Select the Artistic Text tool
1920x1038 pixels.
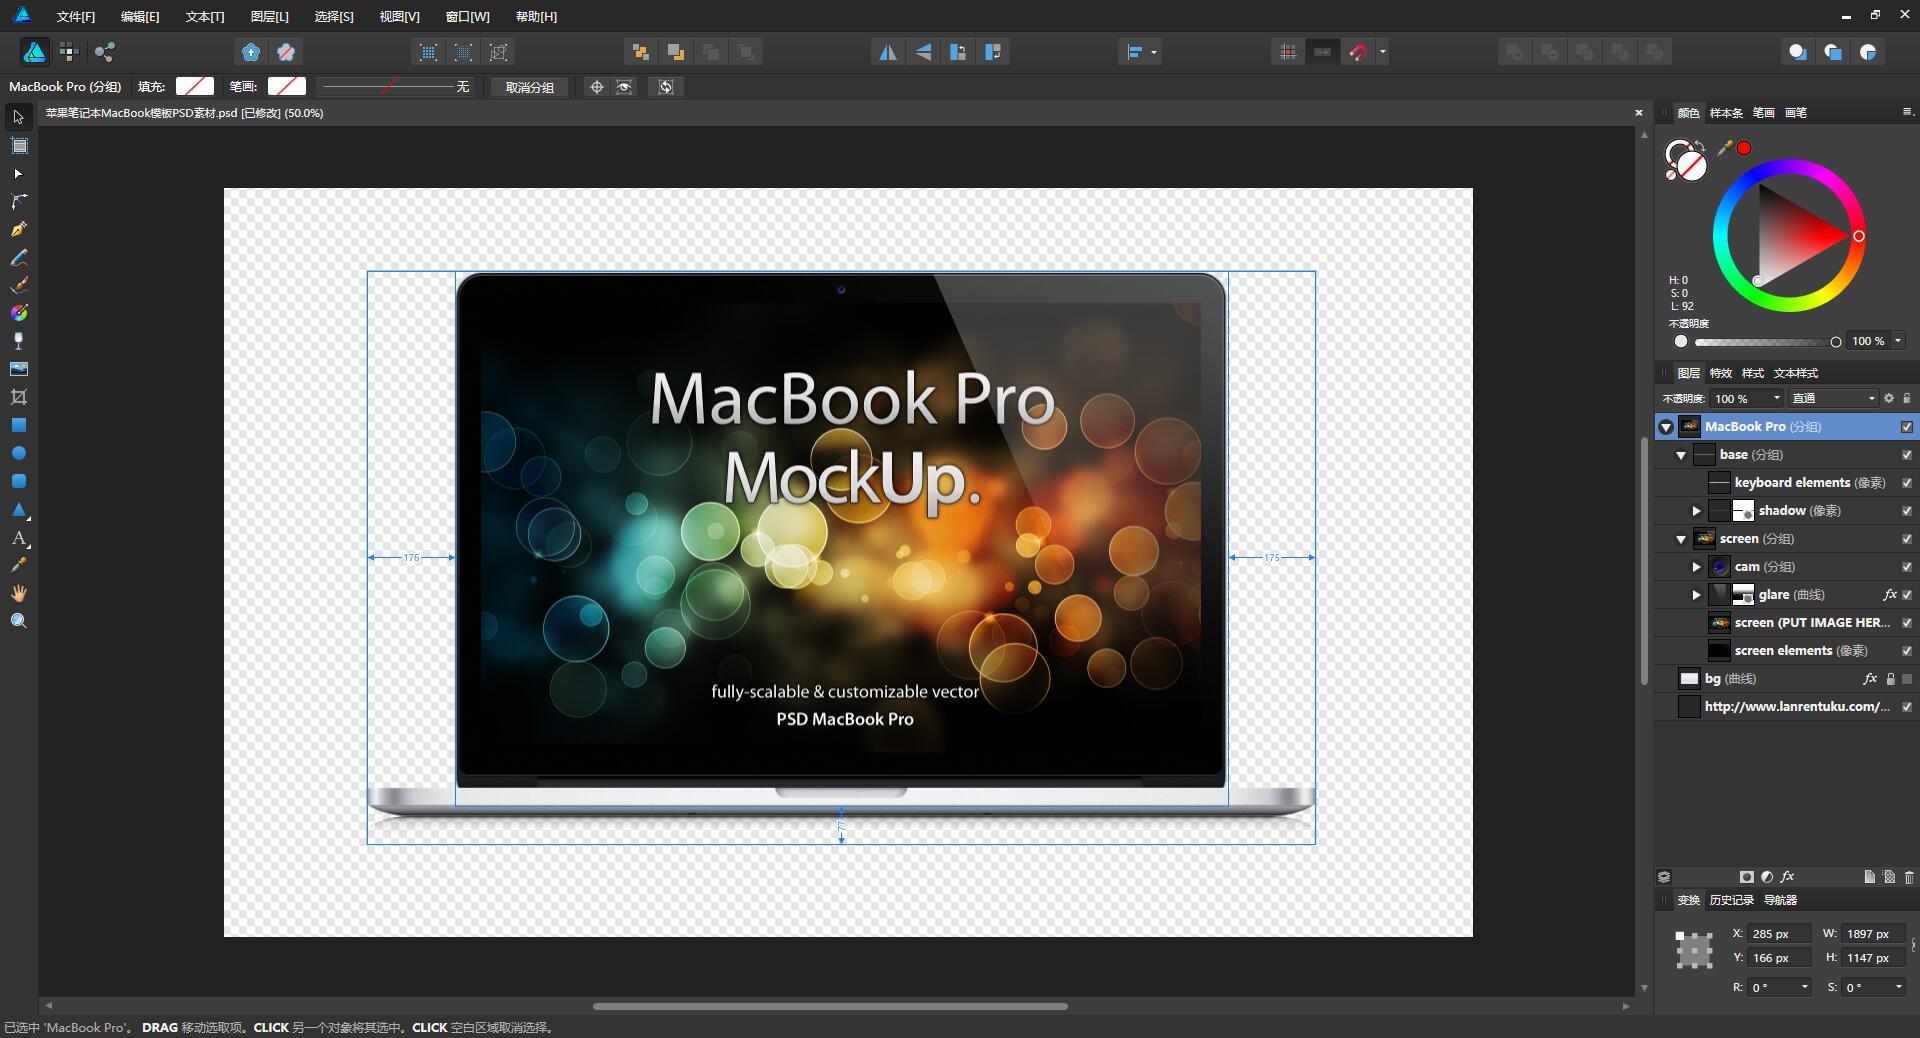tap(18, 538)
